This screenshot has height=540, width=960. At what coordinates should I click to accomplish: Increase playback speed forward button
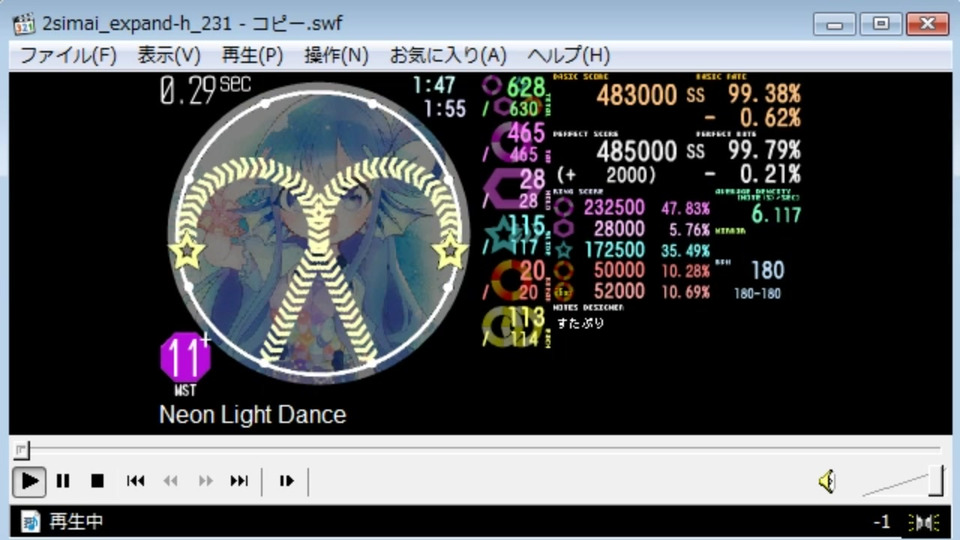point(206,481)
